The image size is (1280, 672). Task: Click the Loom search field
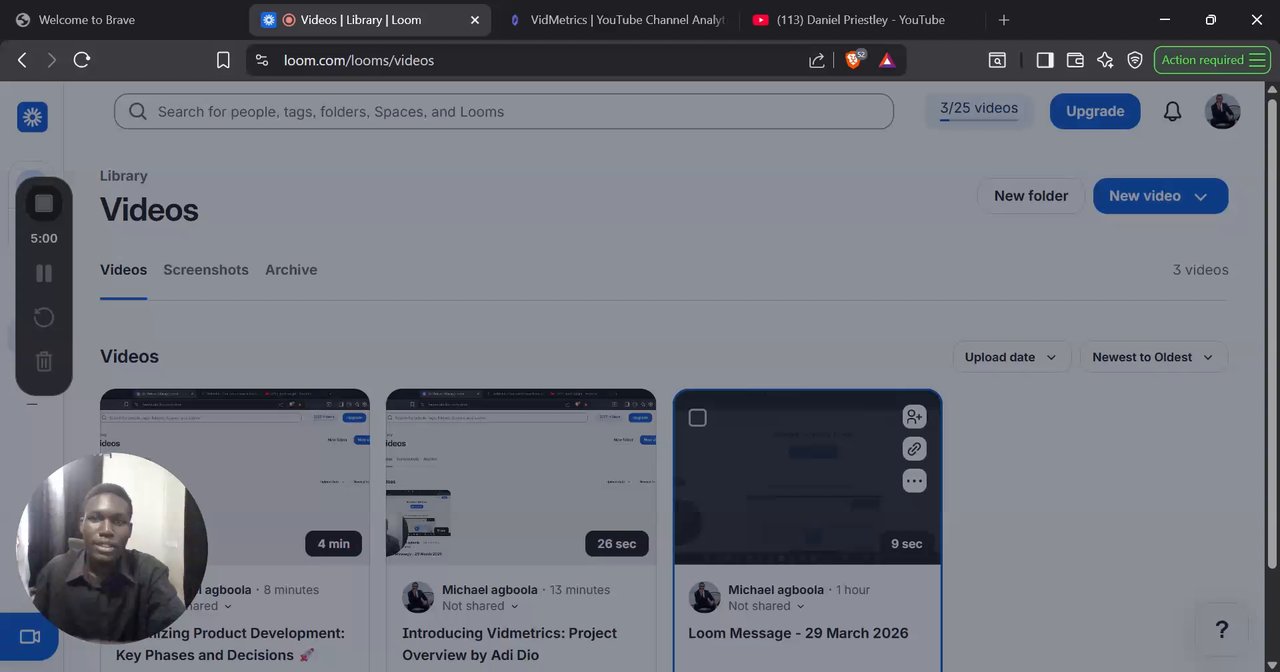tap(504, 112)
